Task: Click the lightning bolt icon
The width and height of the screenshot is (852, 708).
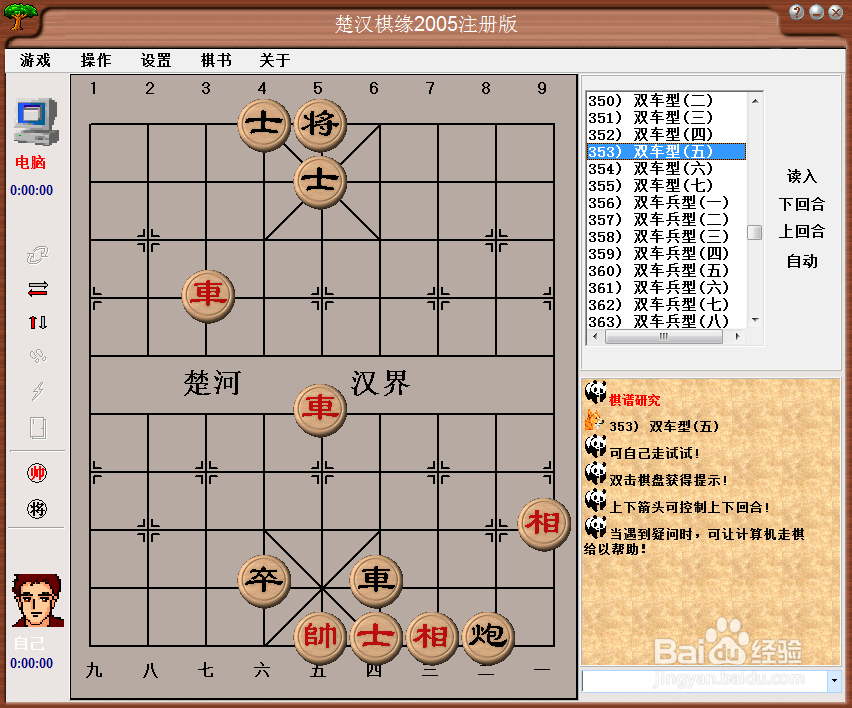Action: 37,391
